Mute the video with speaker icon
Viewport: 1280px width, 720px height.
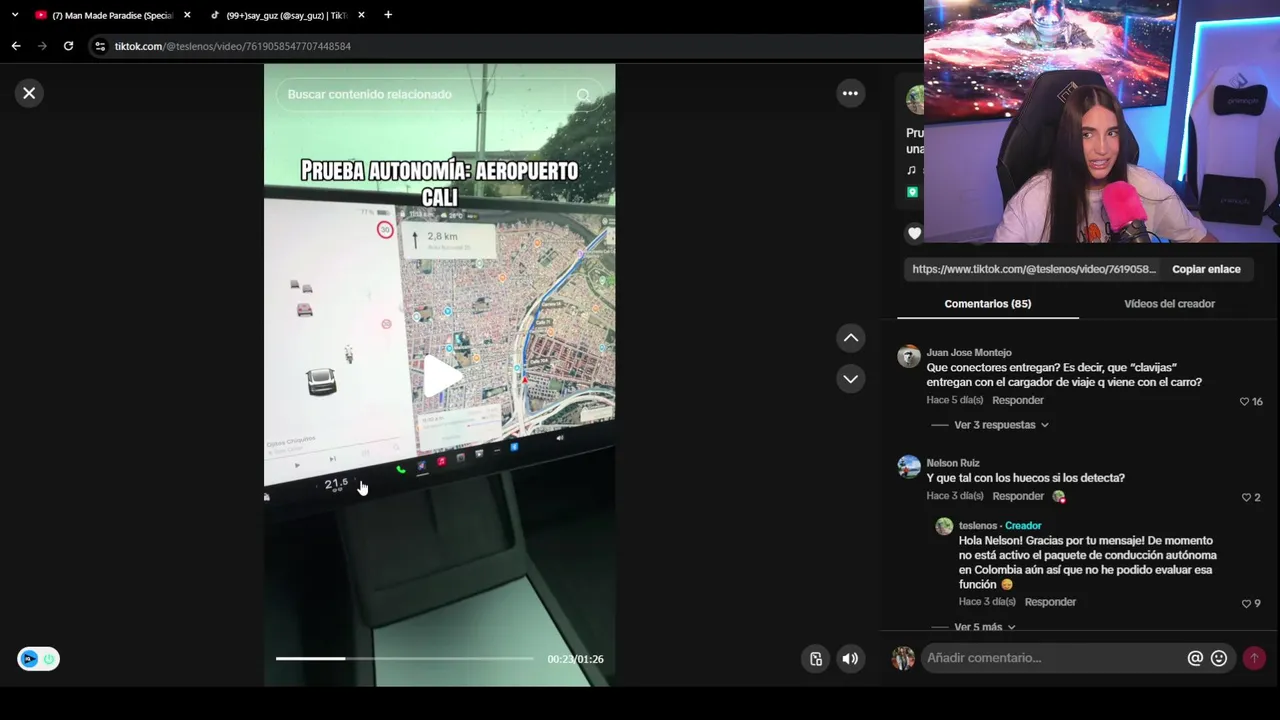850,659
